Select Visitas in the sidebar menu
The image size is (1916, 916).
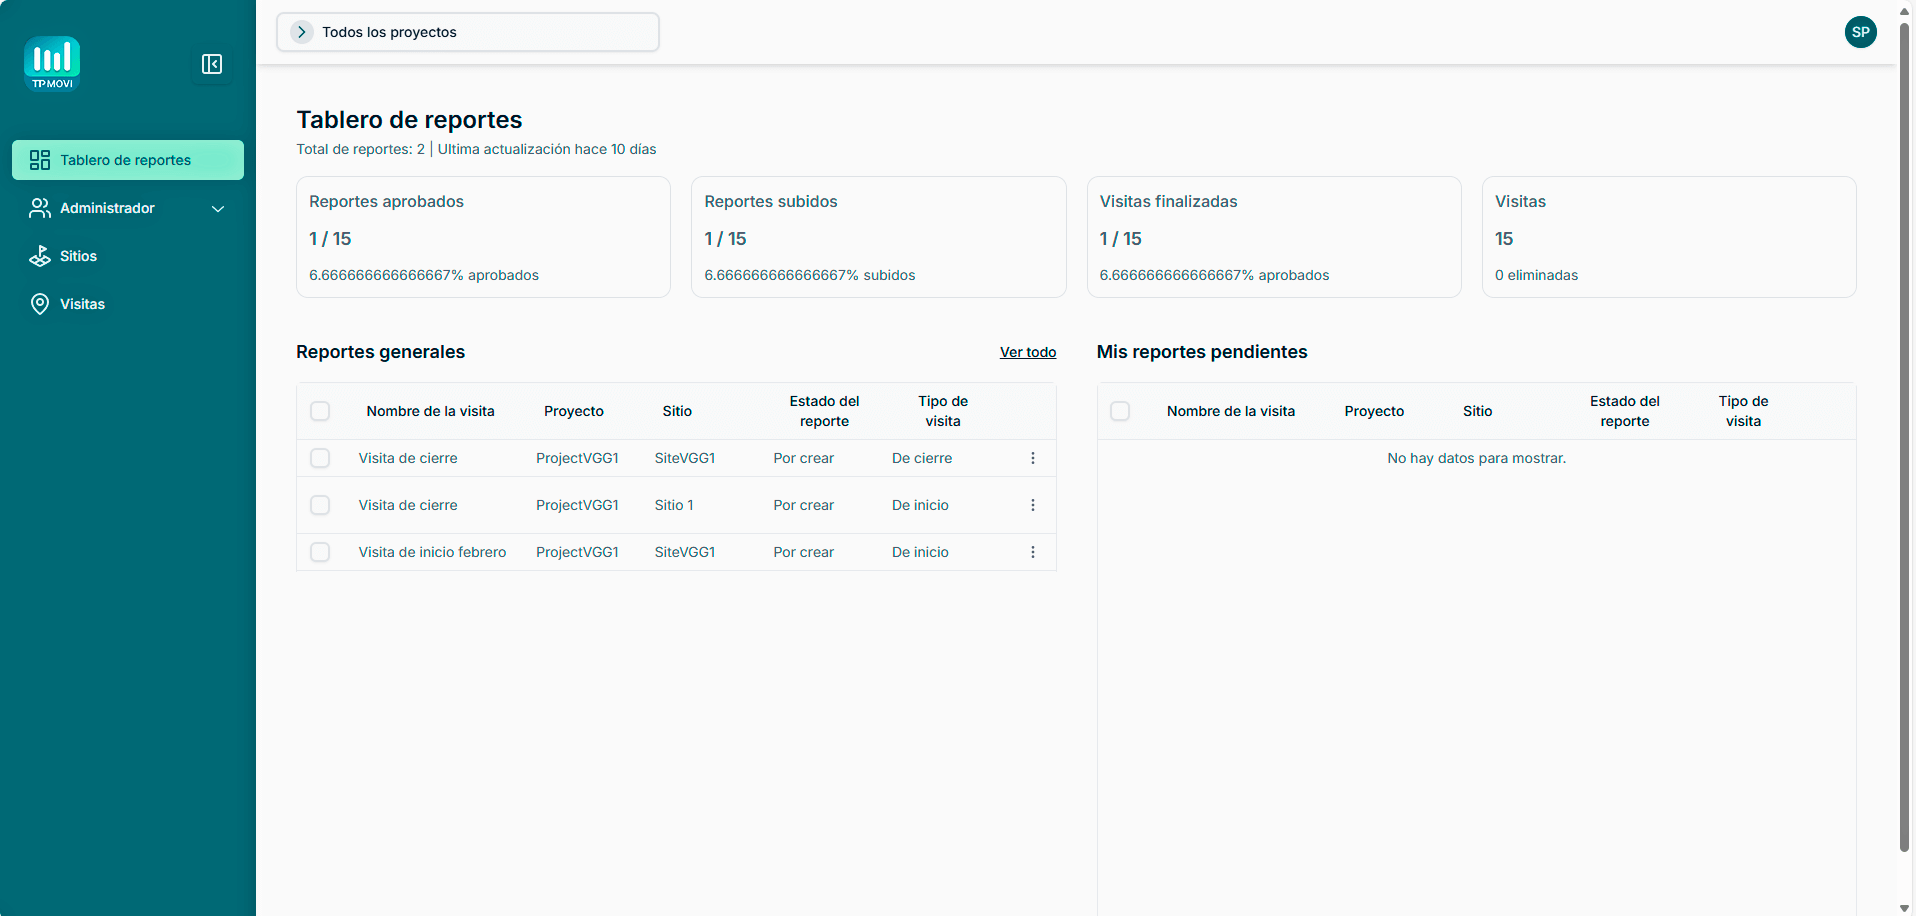82,304
